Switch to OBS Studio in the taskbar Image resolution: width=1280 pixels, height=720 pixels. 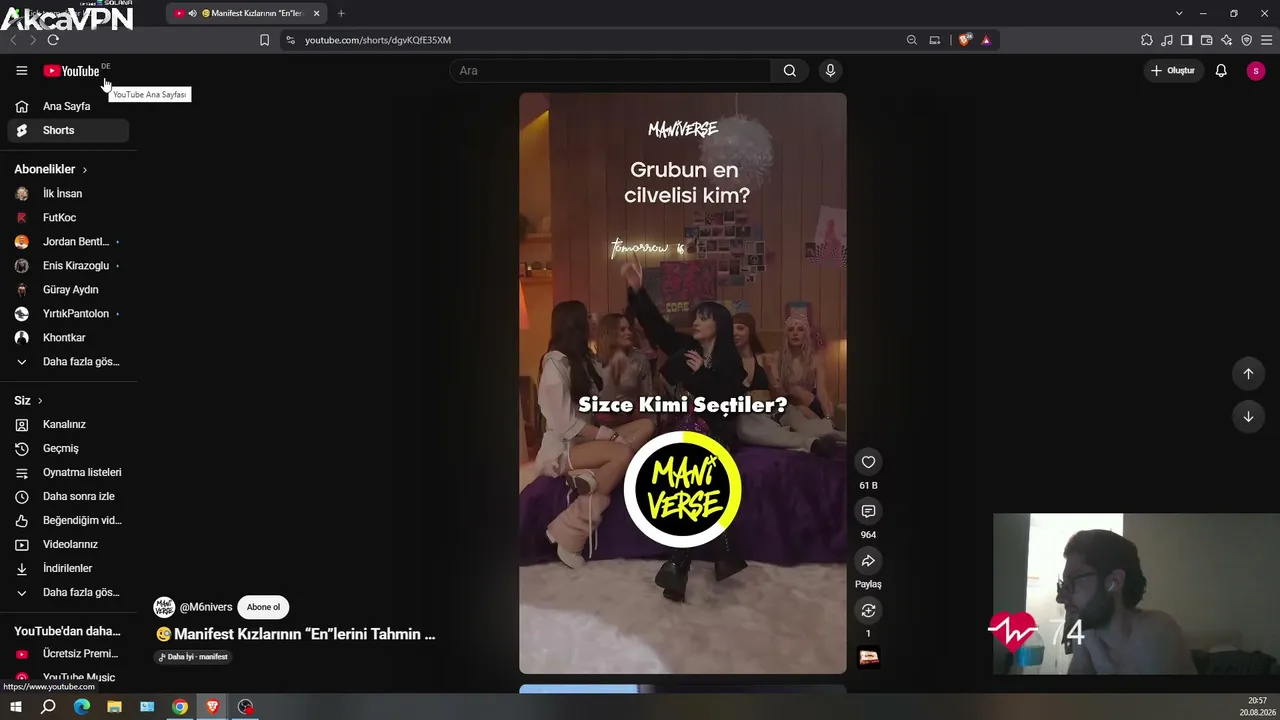(245, 707)
